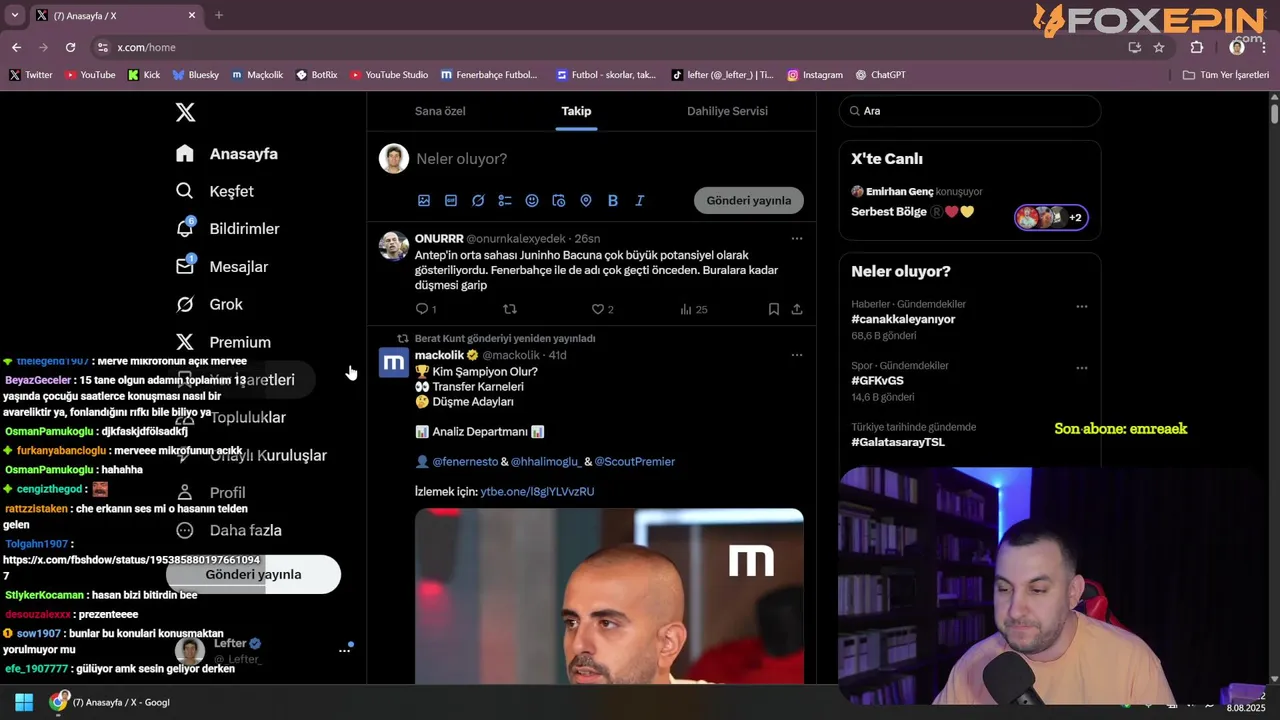Open @hhalimoglu_ mention link
The height and width of the screenshot is (720, 1280).
547,462
